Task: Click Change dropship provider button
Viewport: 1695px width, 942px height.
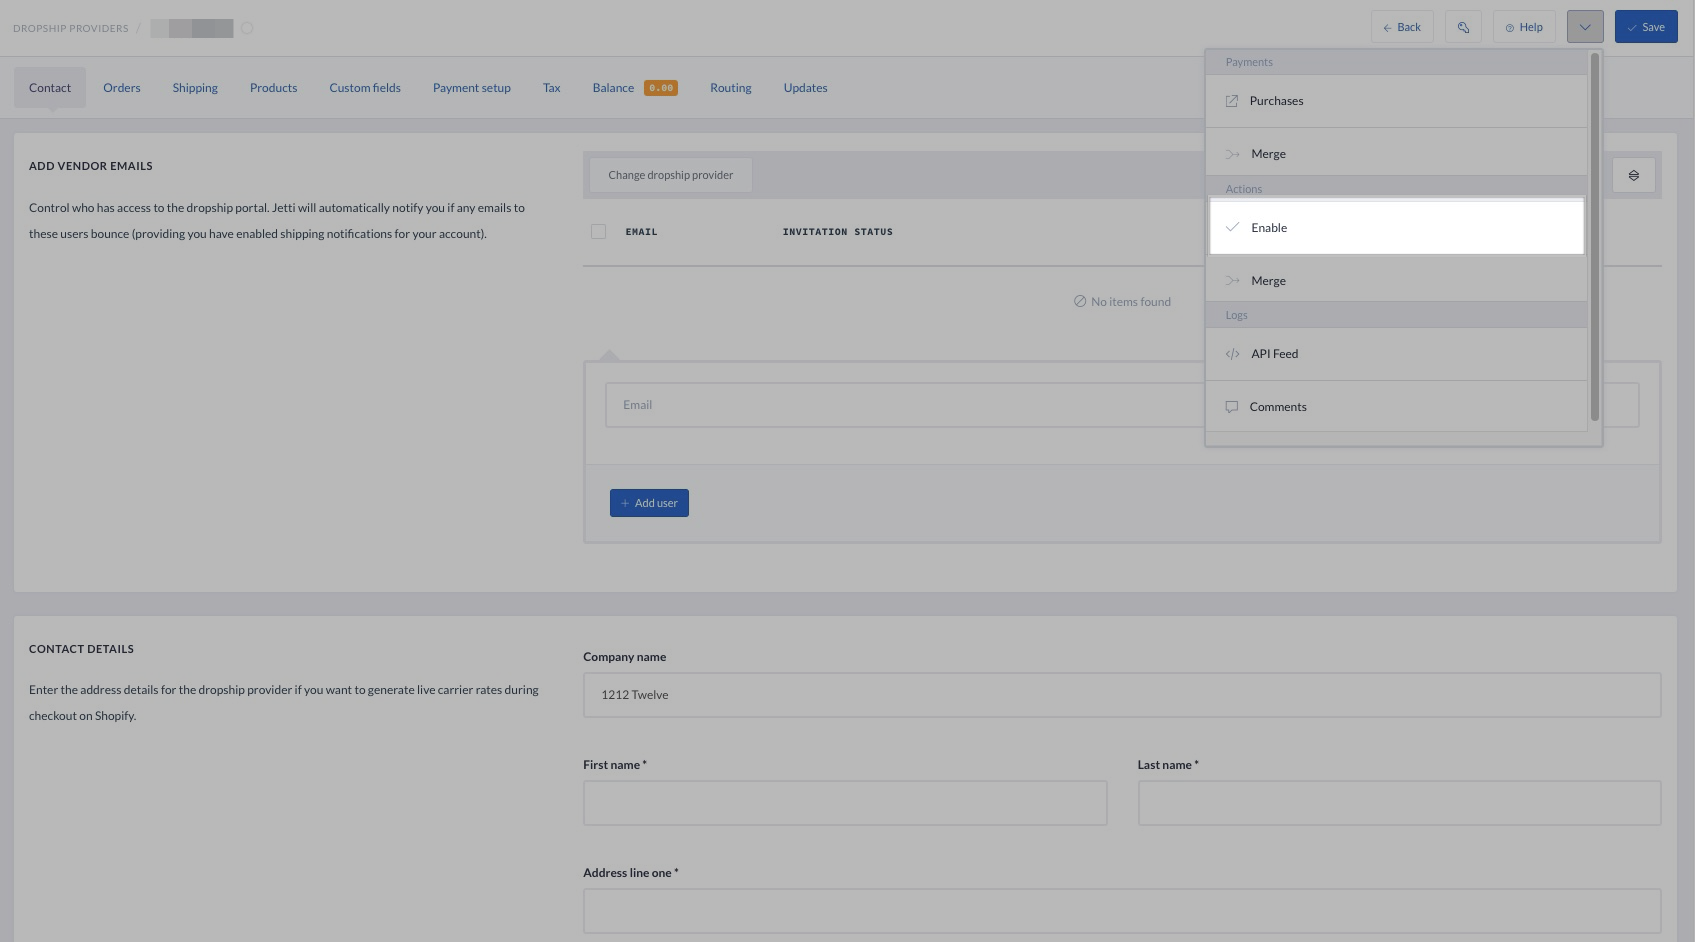Action: click(x=671, y=175)
